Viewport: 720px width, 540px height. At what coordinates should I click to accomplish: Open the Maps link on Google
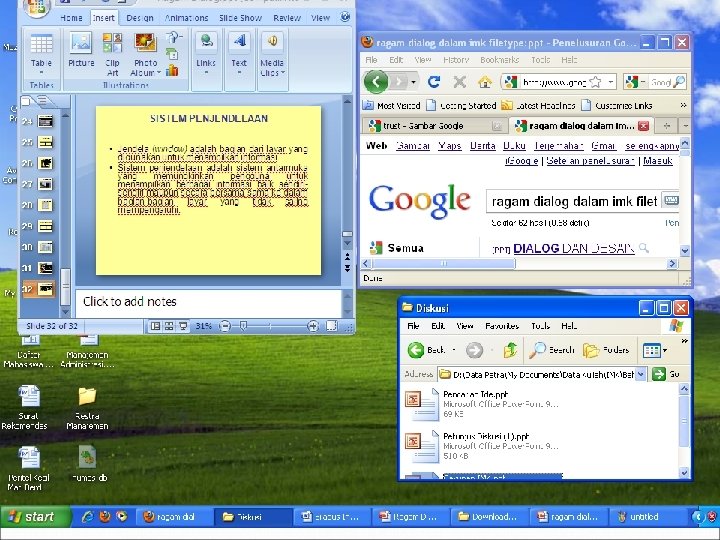pos(450,146)
